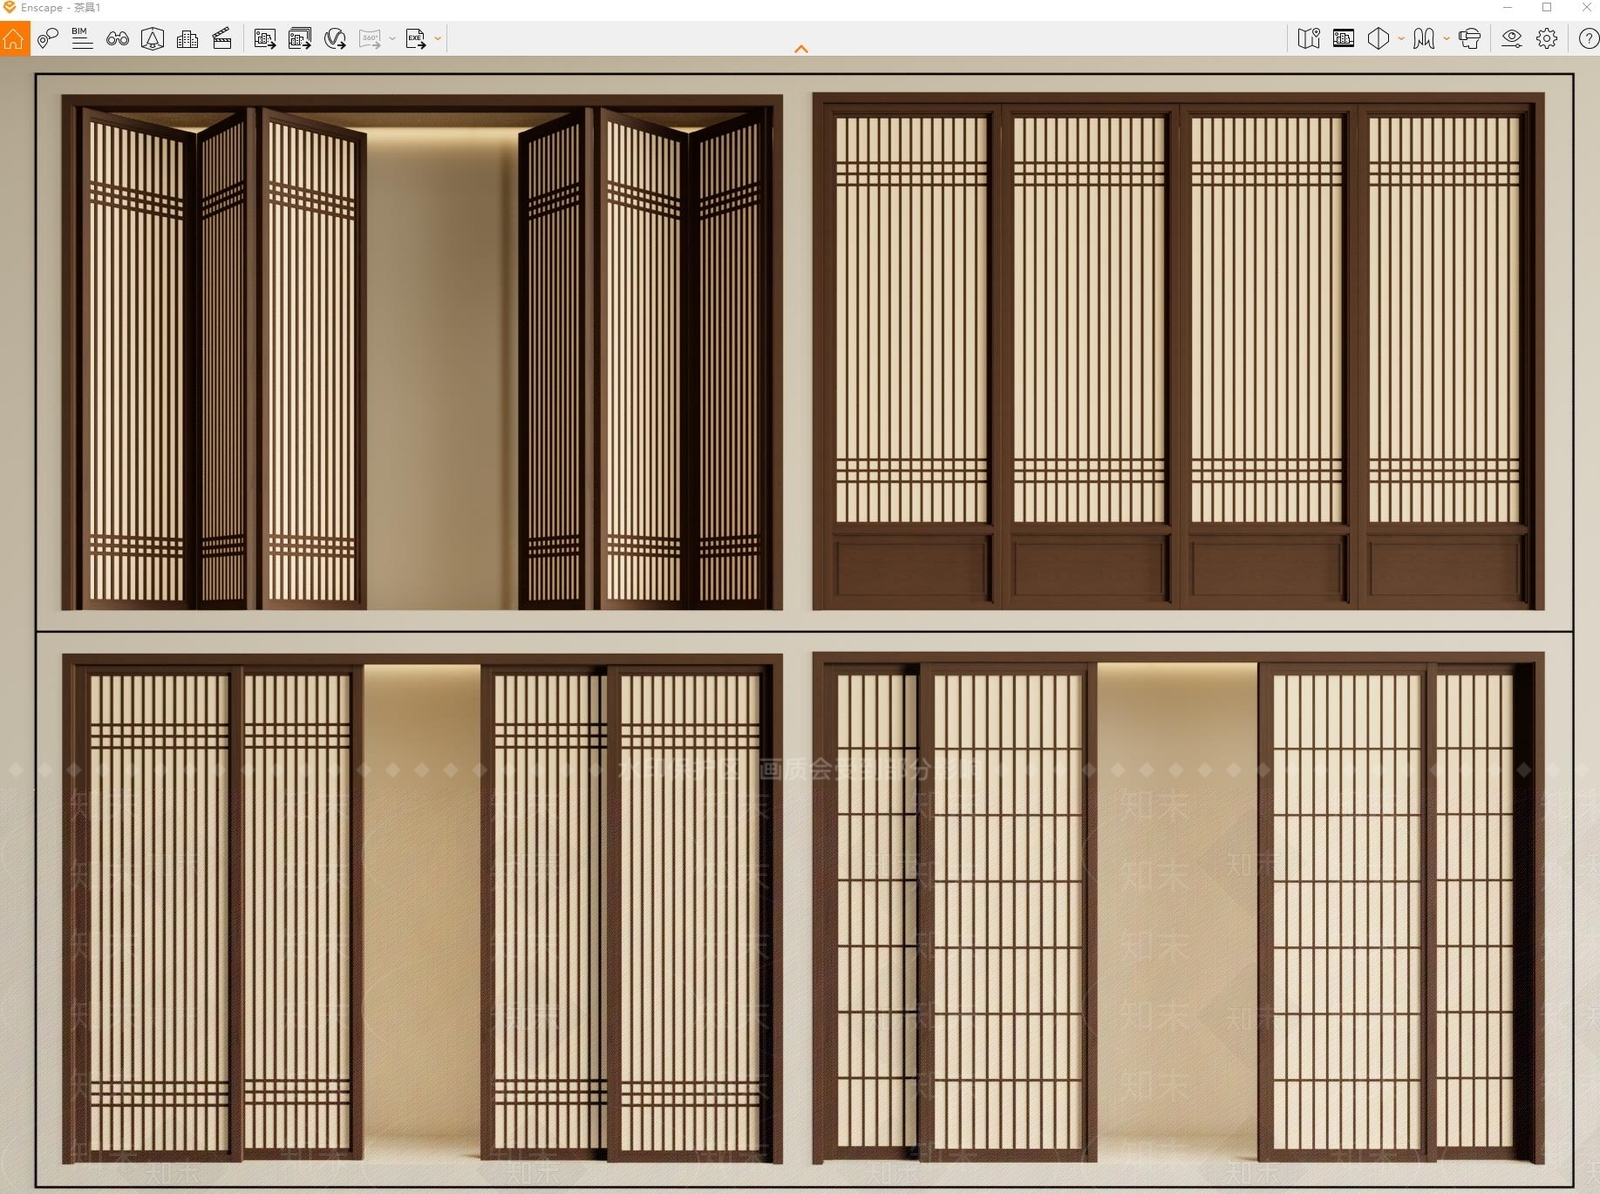The width and height of the screenshot is (1600, 1194).
Task: Take a screenshot export
Action: pos(265,39)
